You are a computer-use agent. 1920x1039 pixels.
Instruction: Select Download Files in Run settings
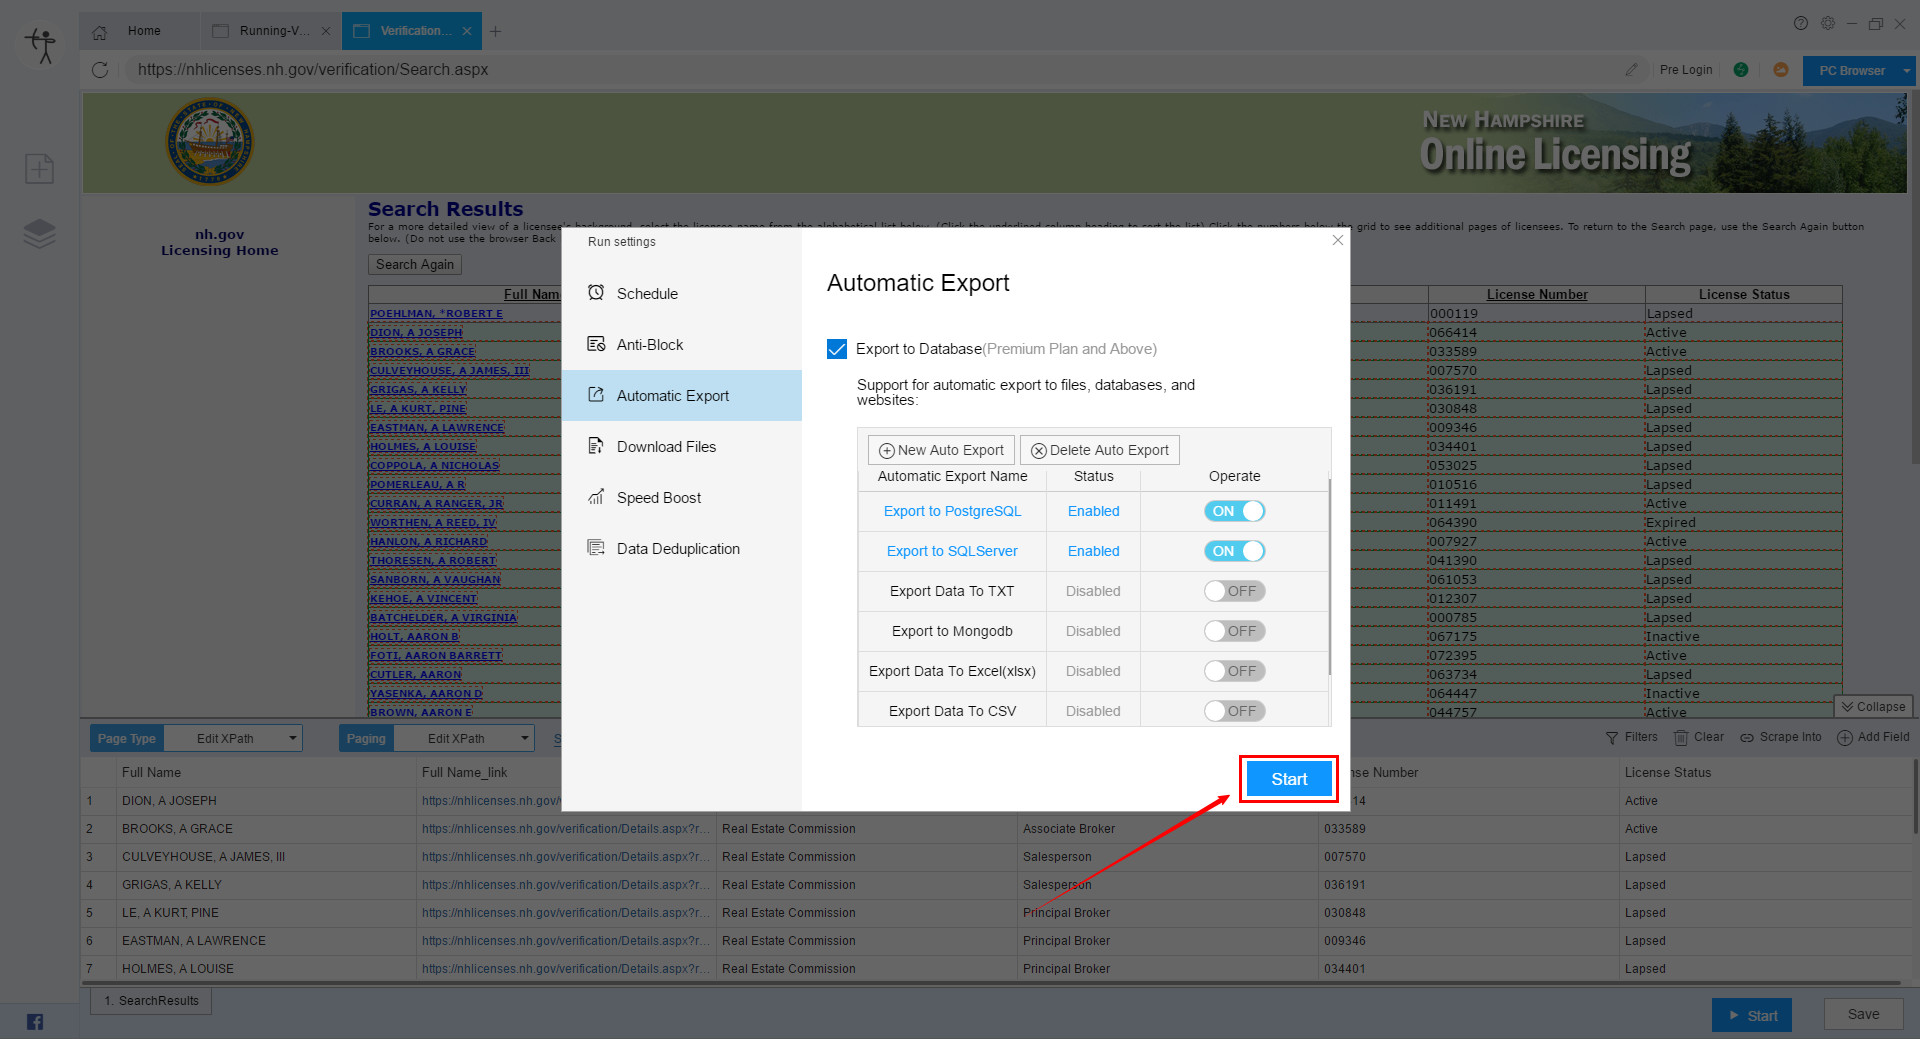pyautogui.click(x=667, y=446)
